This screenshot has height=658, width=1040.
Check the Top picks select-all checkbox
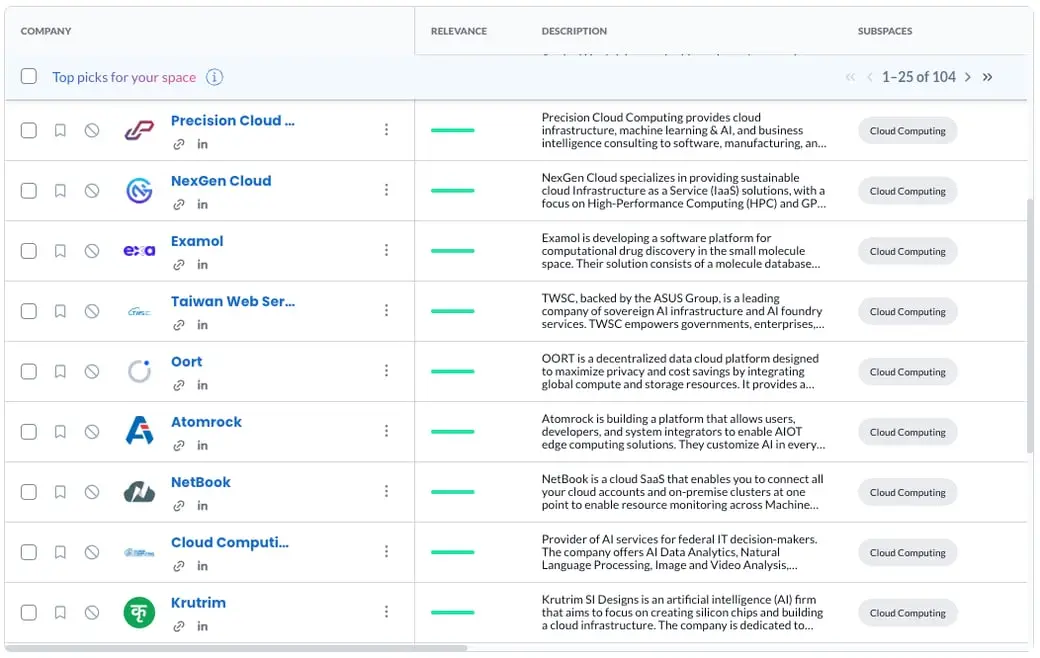[x=29, y=77]
